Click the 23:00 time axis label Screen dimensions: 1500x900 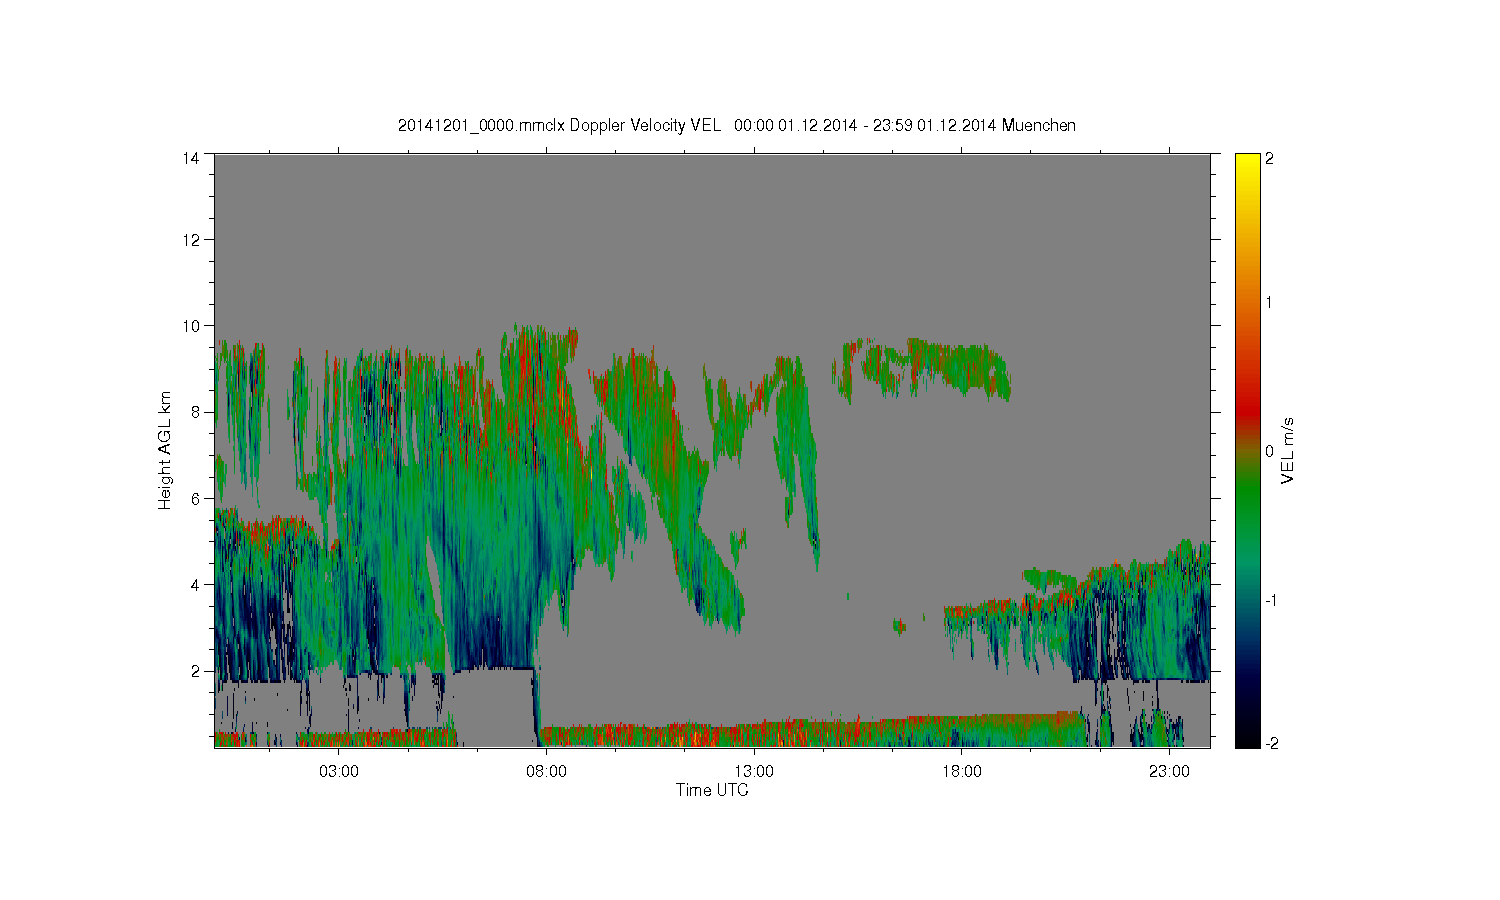click(x=1169, y=772)
